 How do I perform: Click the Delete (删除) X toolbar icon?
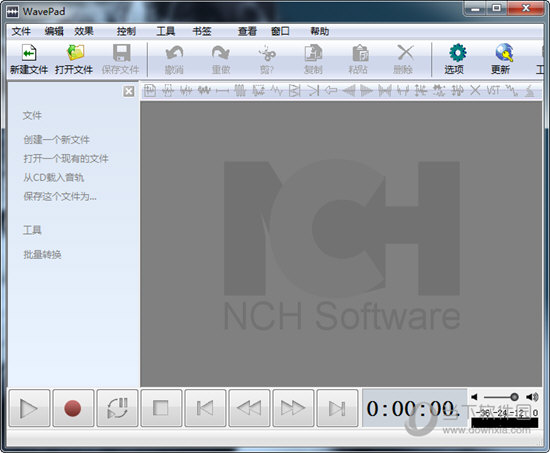(x=405, y=53)
